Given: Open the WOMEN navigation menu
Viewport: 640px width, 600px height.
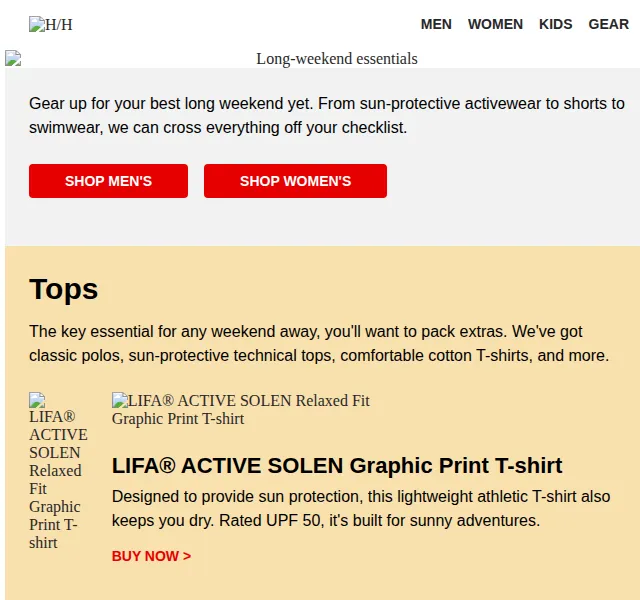Looking at the screenshot, I should point(495,24).
